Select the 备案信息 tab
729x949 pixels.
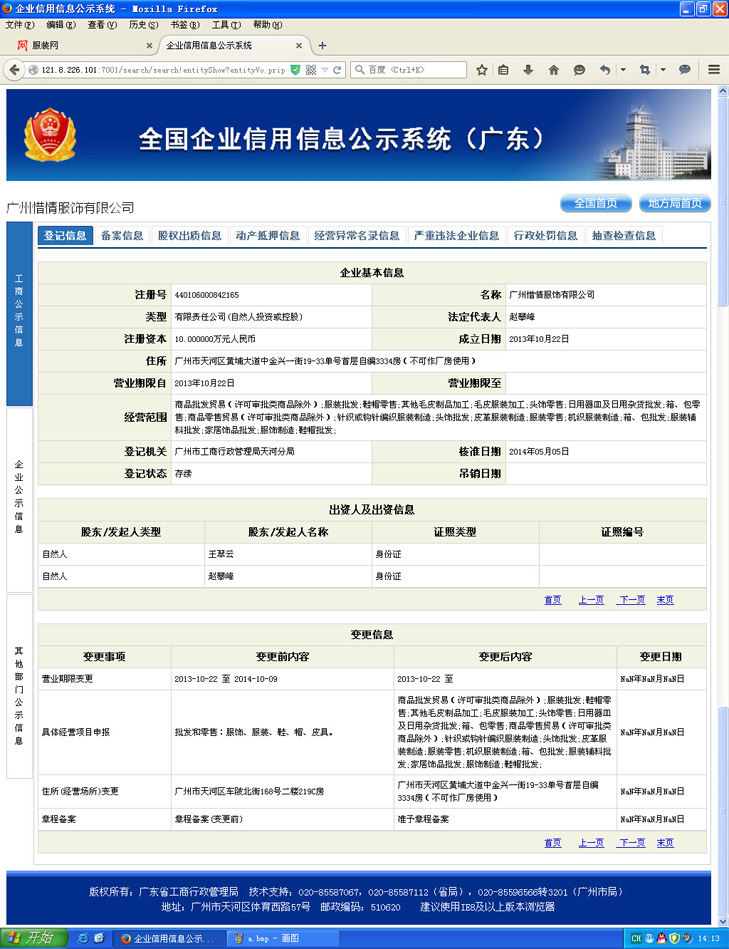point(122,235)
